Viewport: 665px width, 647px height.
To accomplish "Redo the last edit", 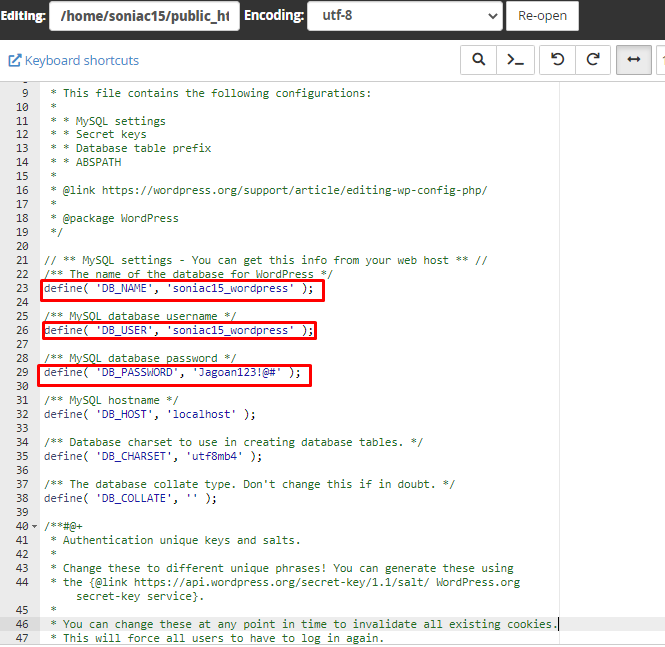I will (593, 60).
